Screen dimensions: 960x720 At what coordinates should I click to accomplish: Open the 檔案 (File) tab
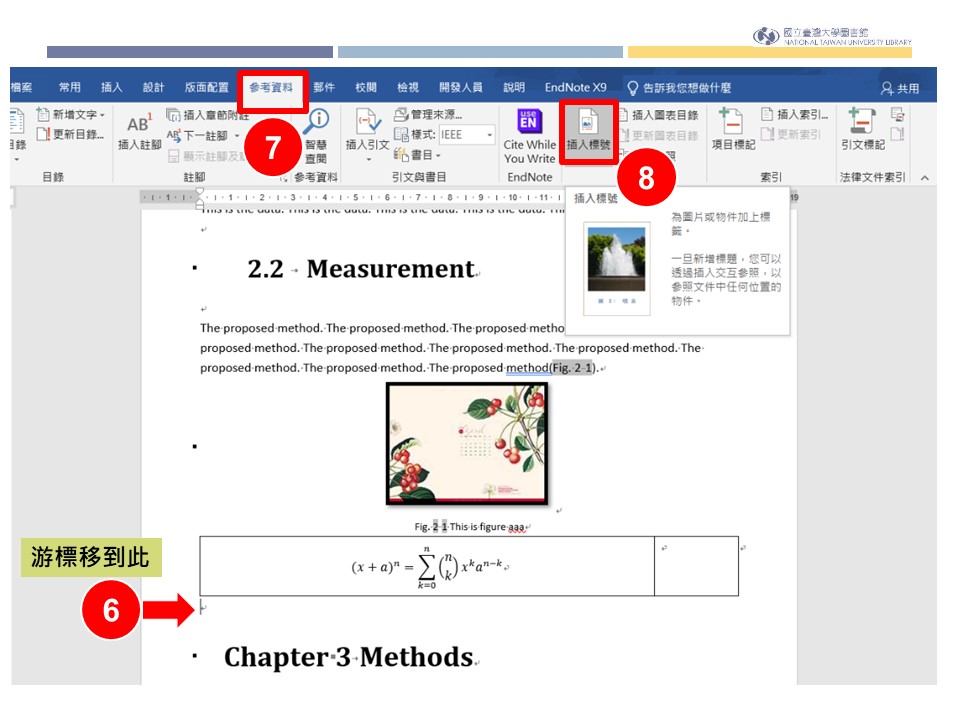(21, 88)
